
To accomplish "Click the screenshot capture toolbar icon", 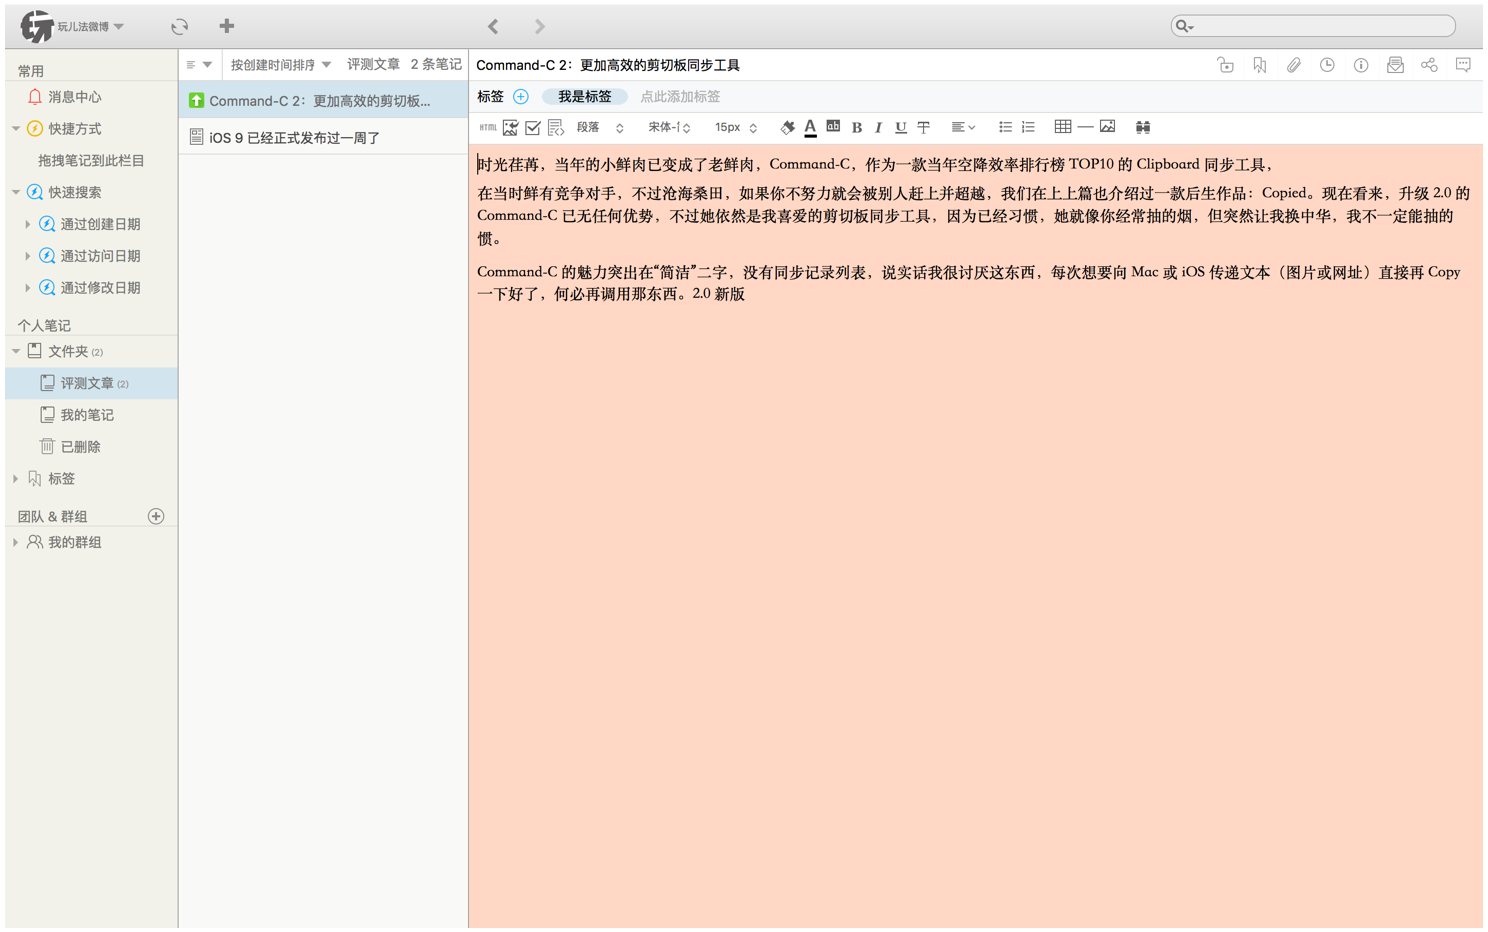I will (510, 127).
